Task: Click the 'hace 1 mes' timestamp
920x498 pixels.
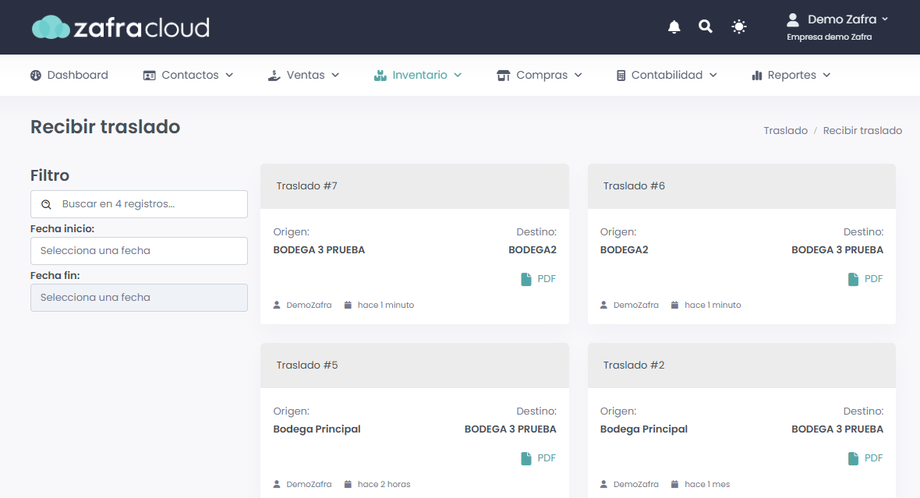Action: point(707,485)
